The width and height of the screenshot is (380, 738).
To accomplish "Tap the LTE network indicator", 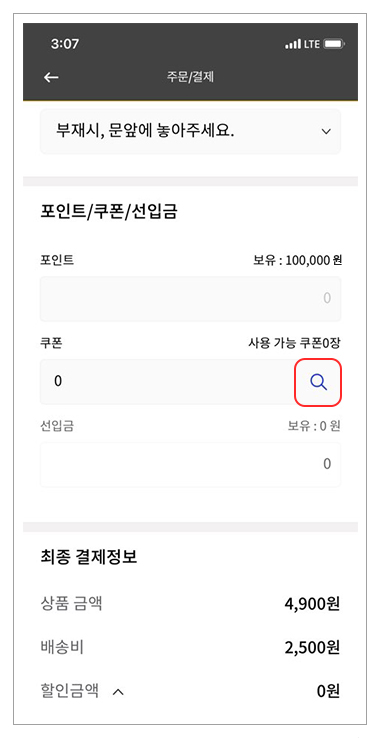I will [x=312, y=44].
